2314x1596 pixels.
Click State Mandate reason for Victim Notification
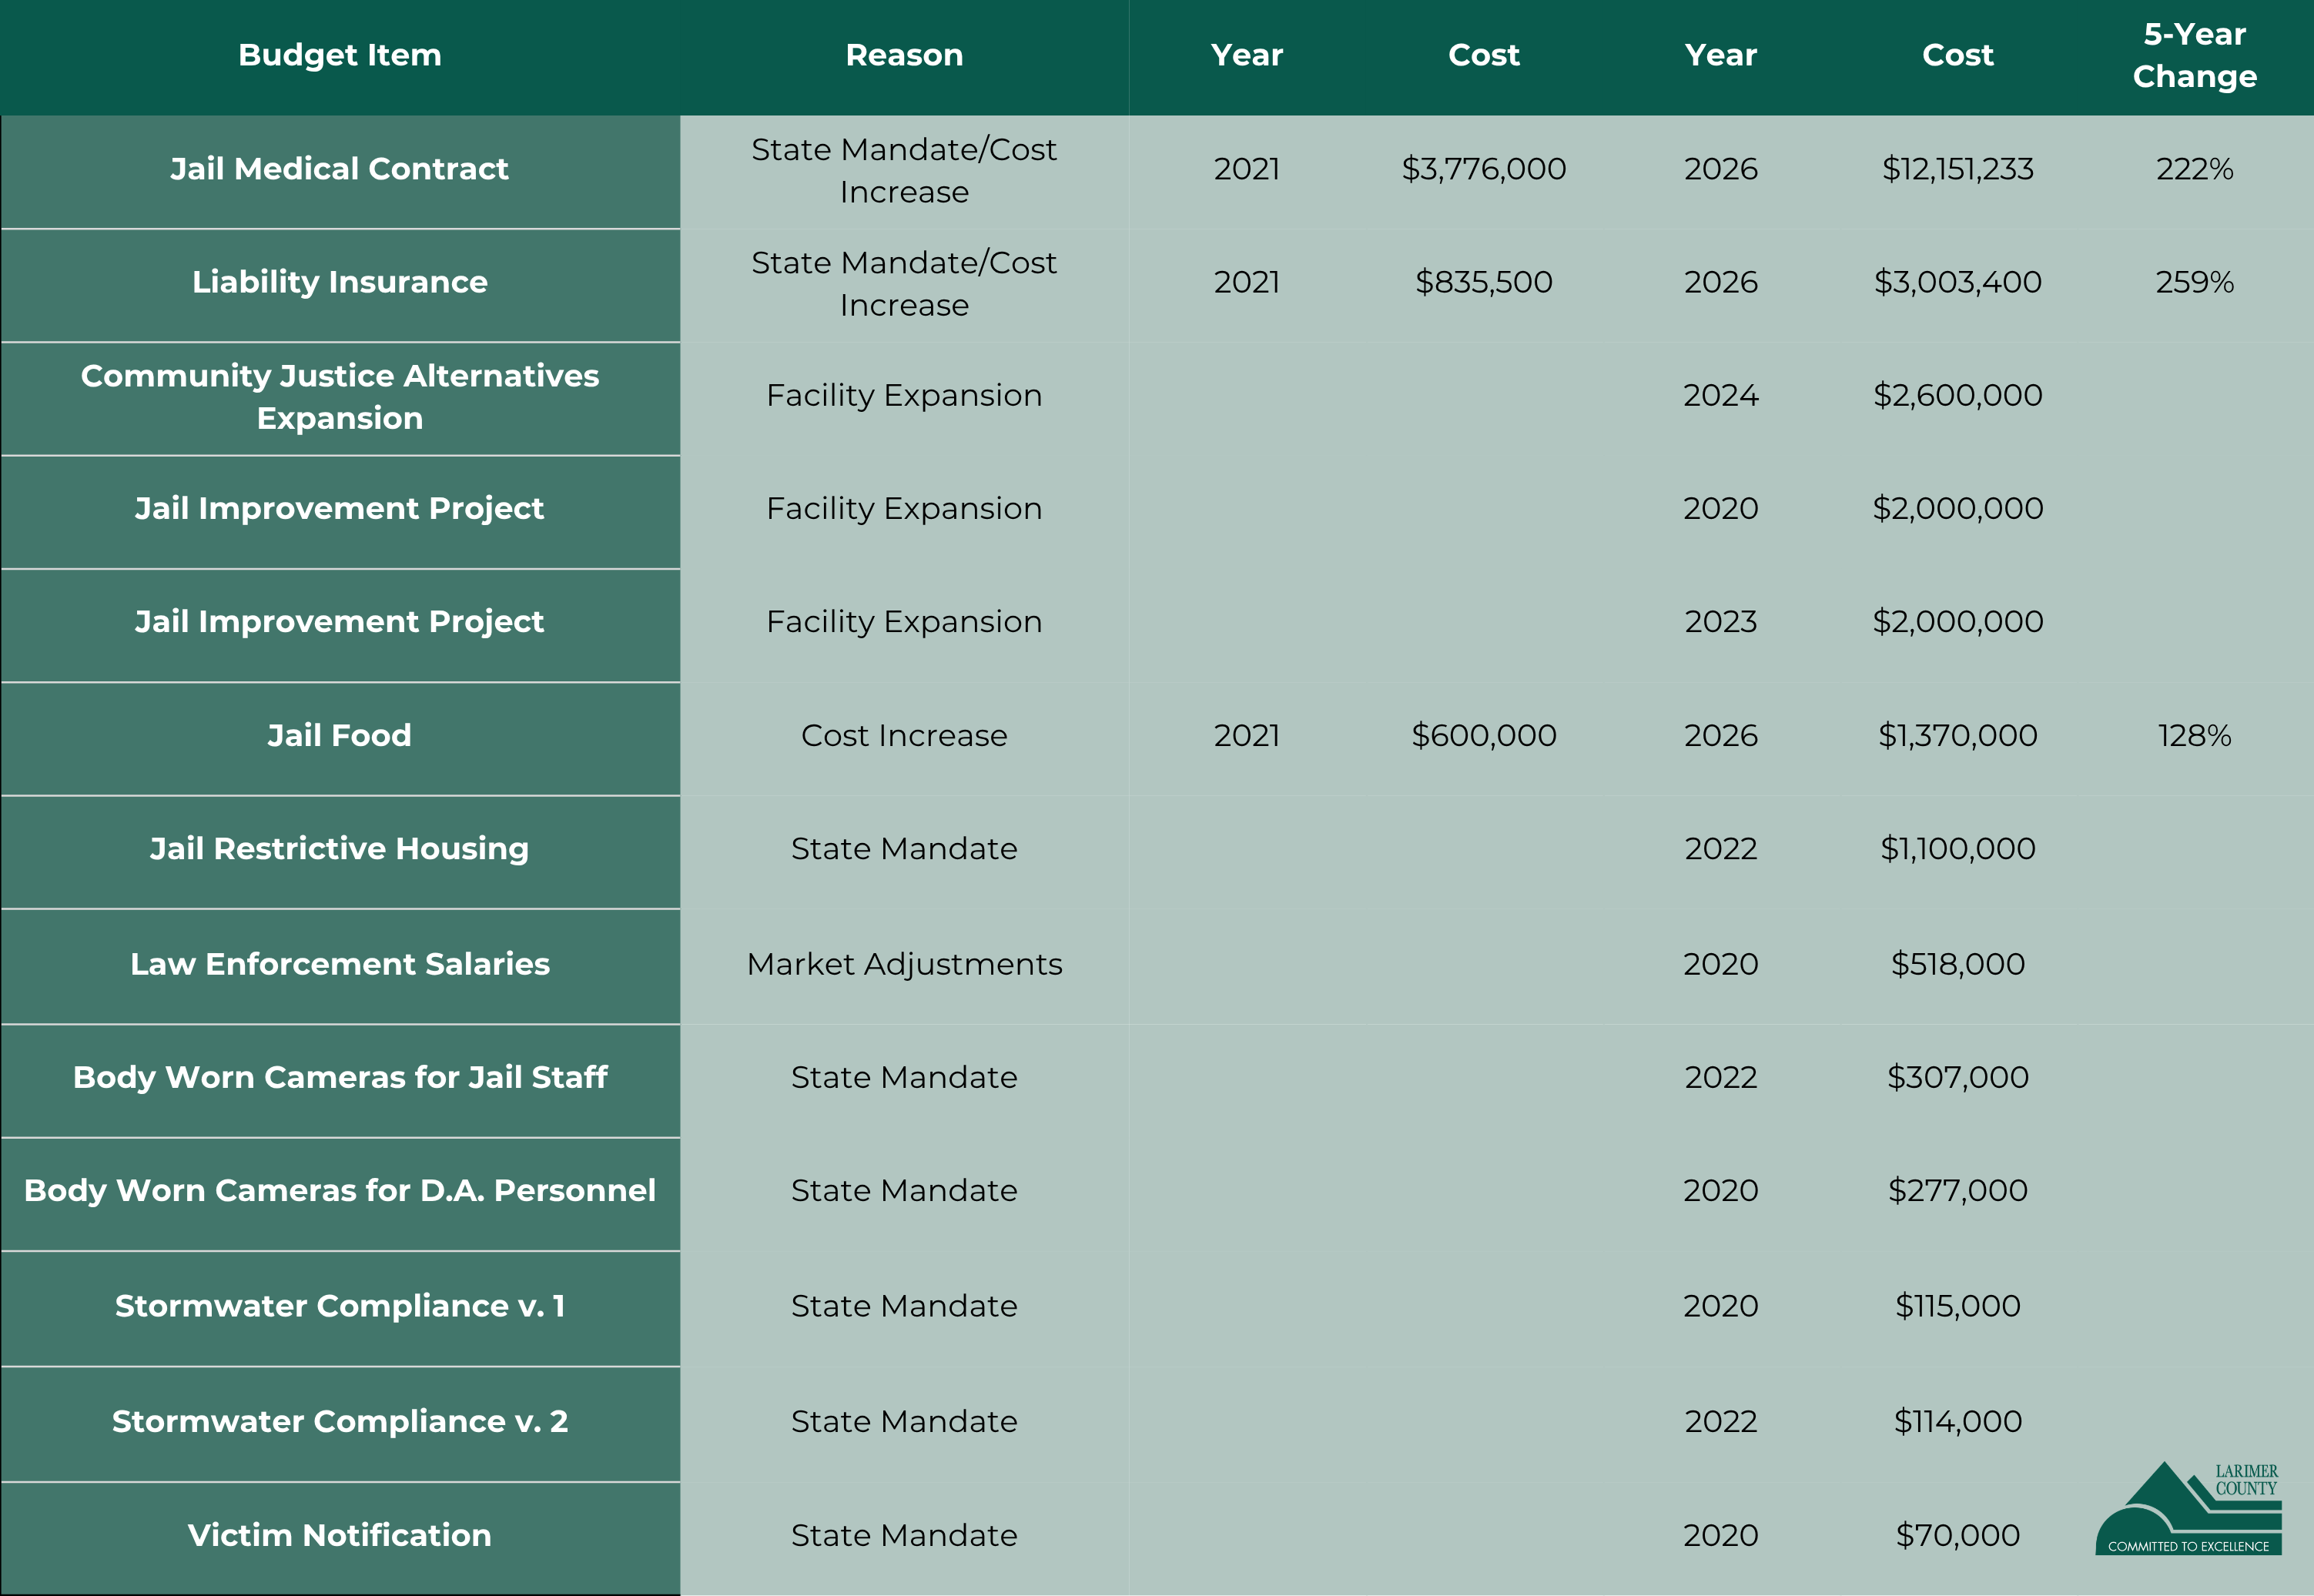[904, 1535]
